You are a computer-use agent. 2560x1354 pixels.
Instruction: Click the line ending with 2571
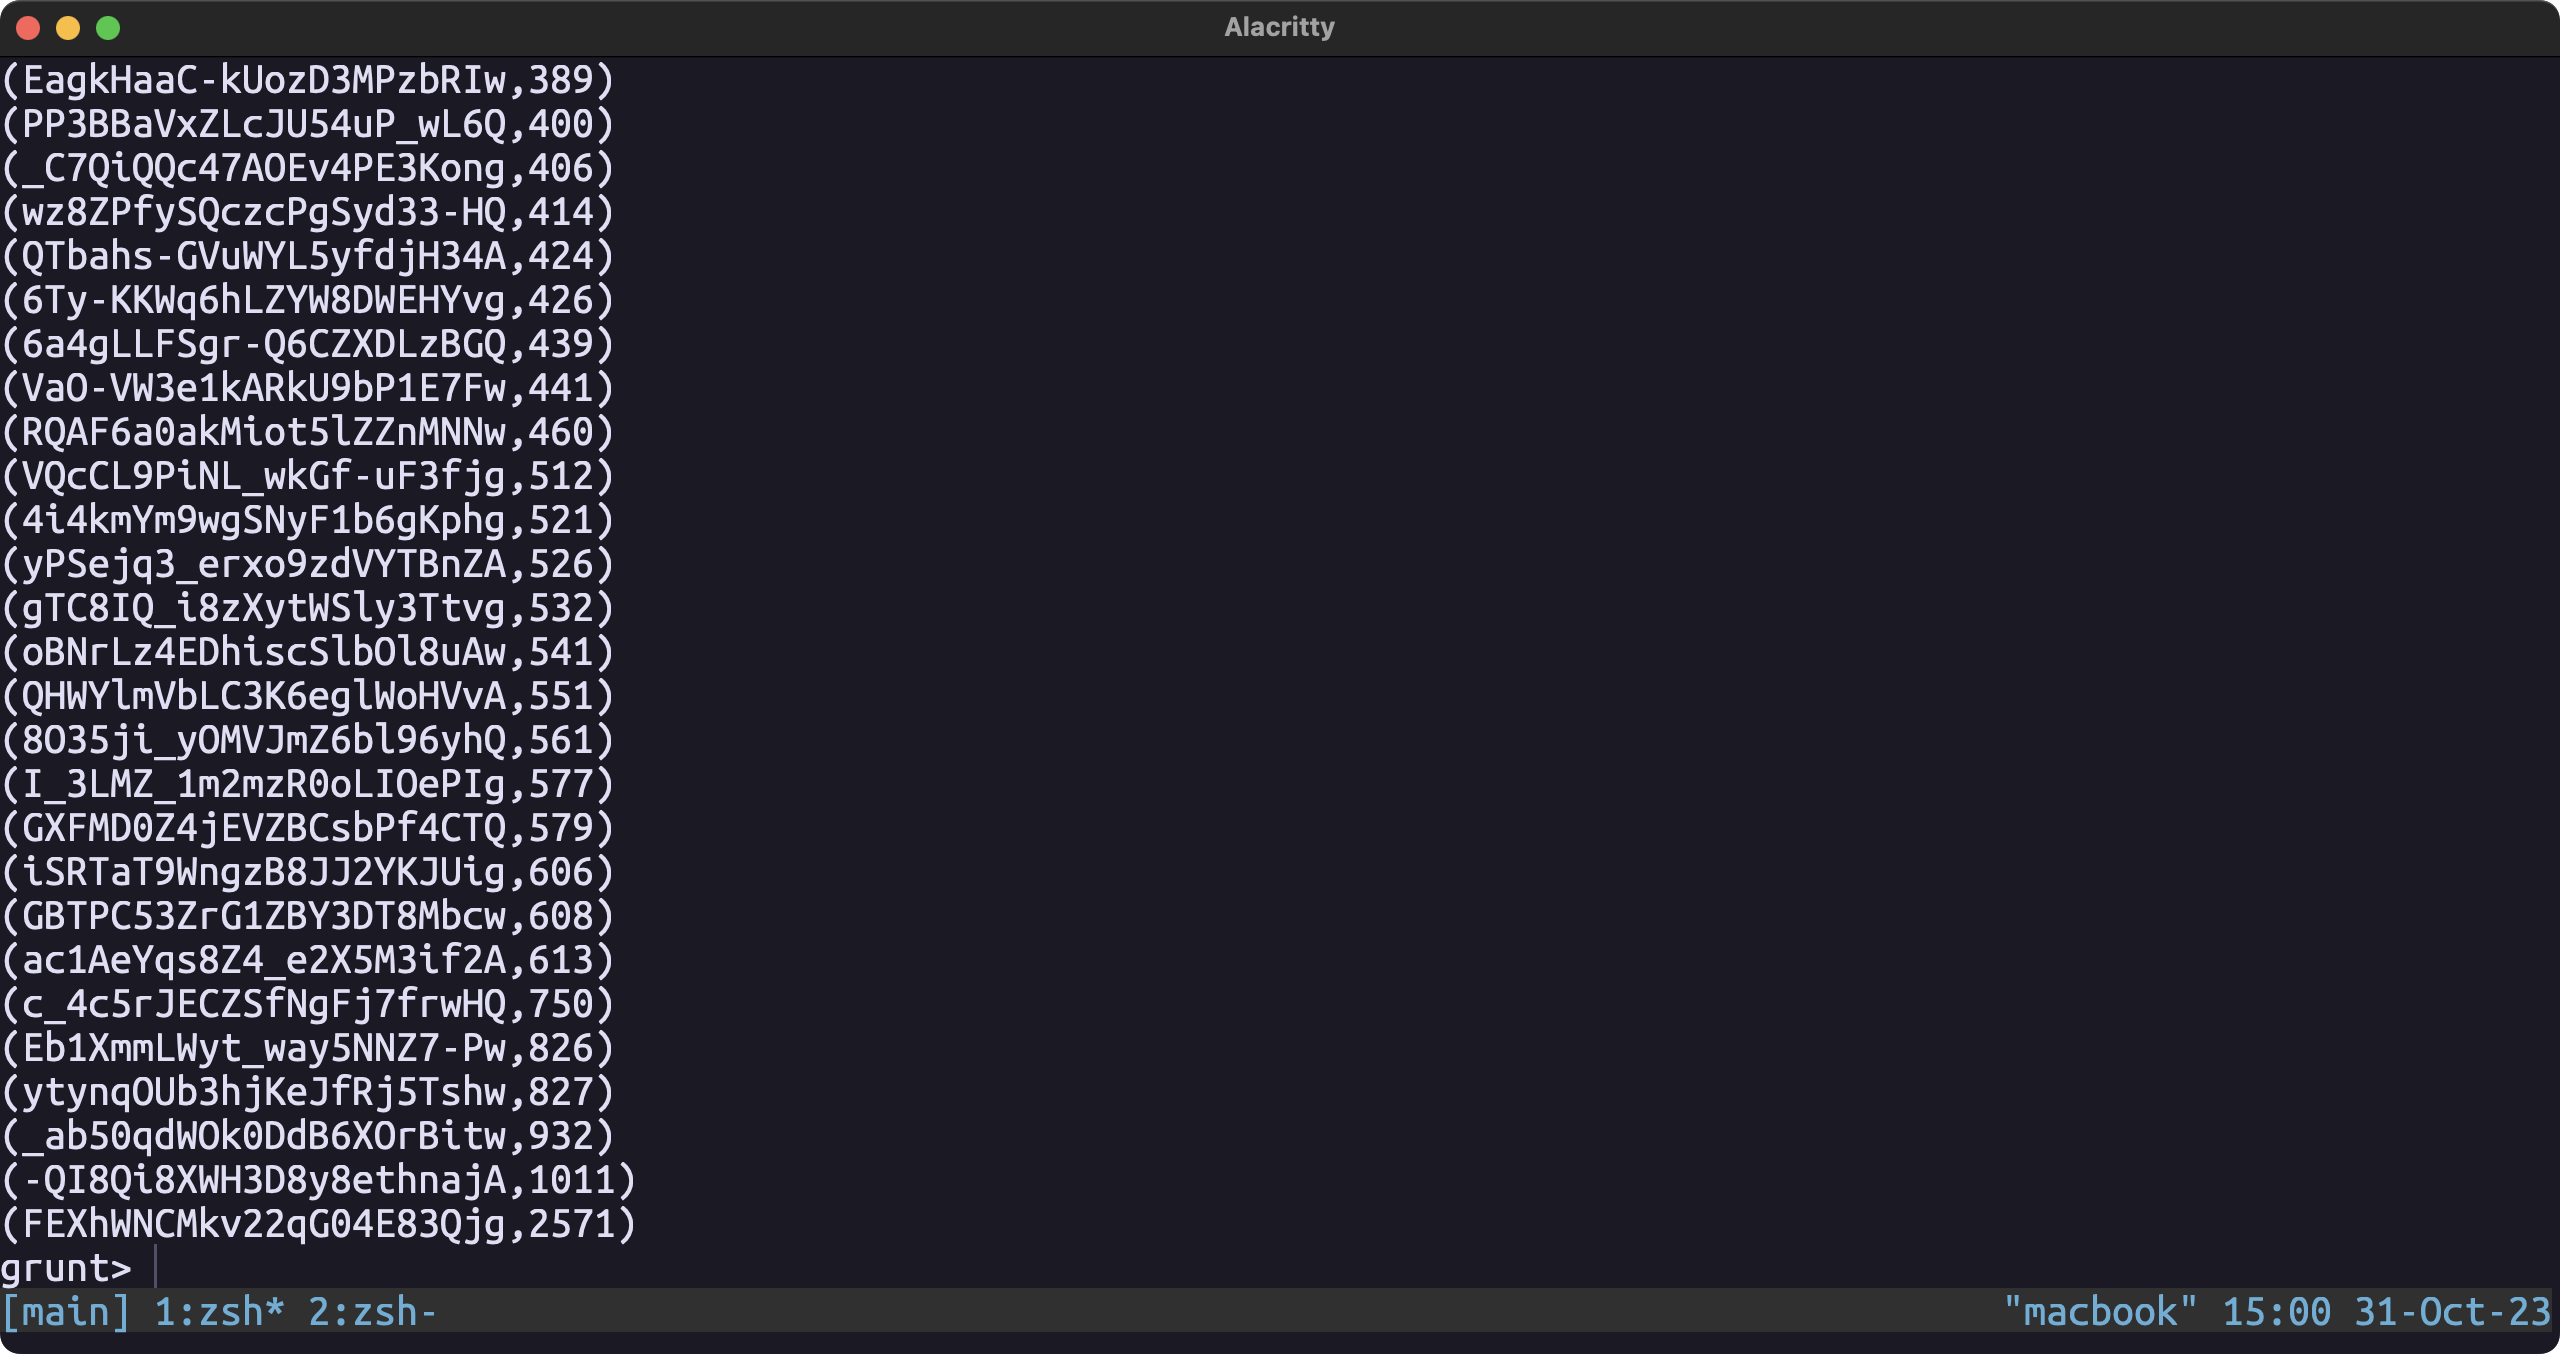click(x=318, y=1224)
